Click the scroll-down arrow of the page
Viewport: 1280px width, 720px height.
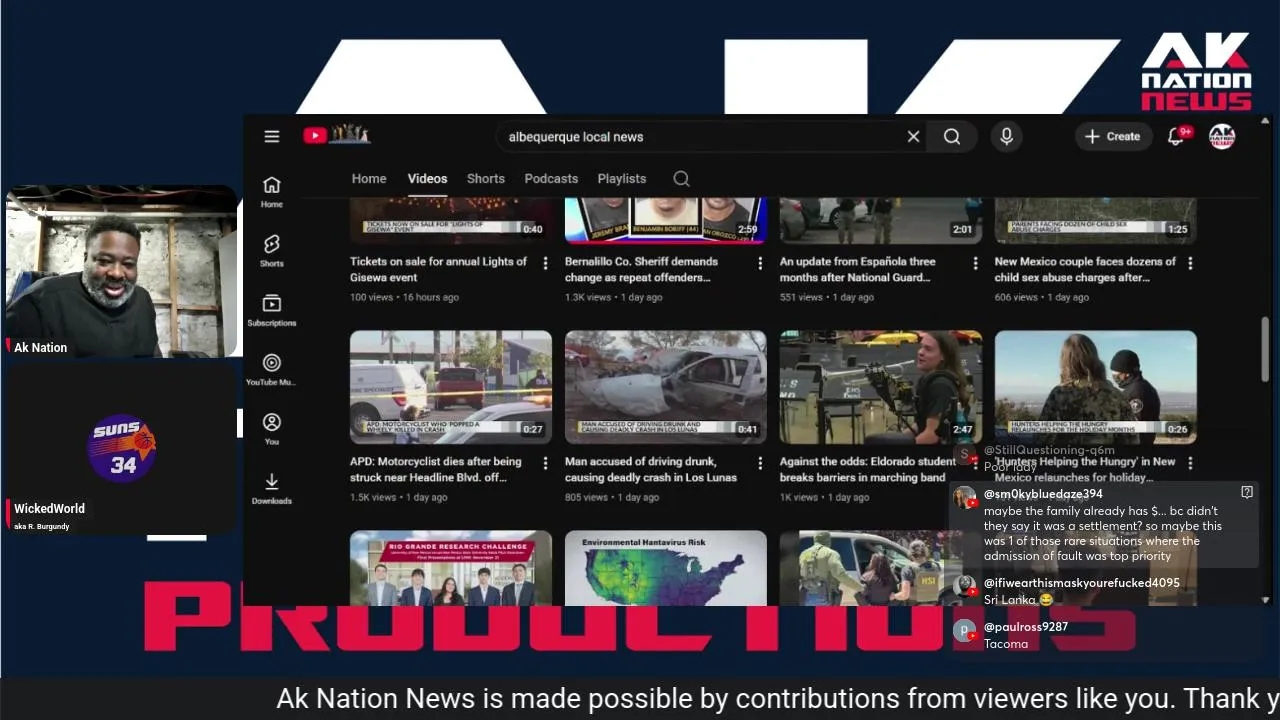click(x=1265, y=600)
